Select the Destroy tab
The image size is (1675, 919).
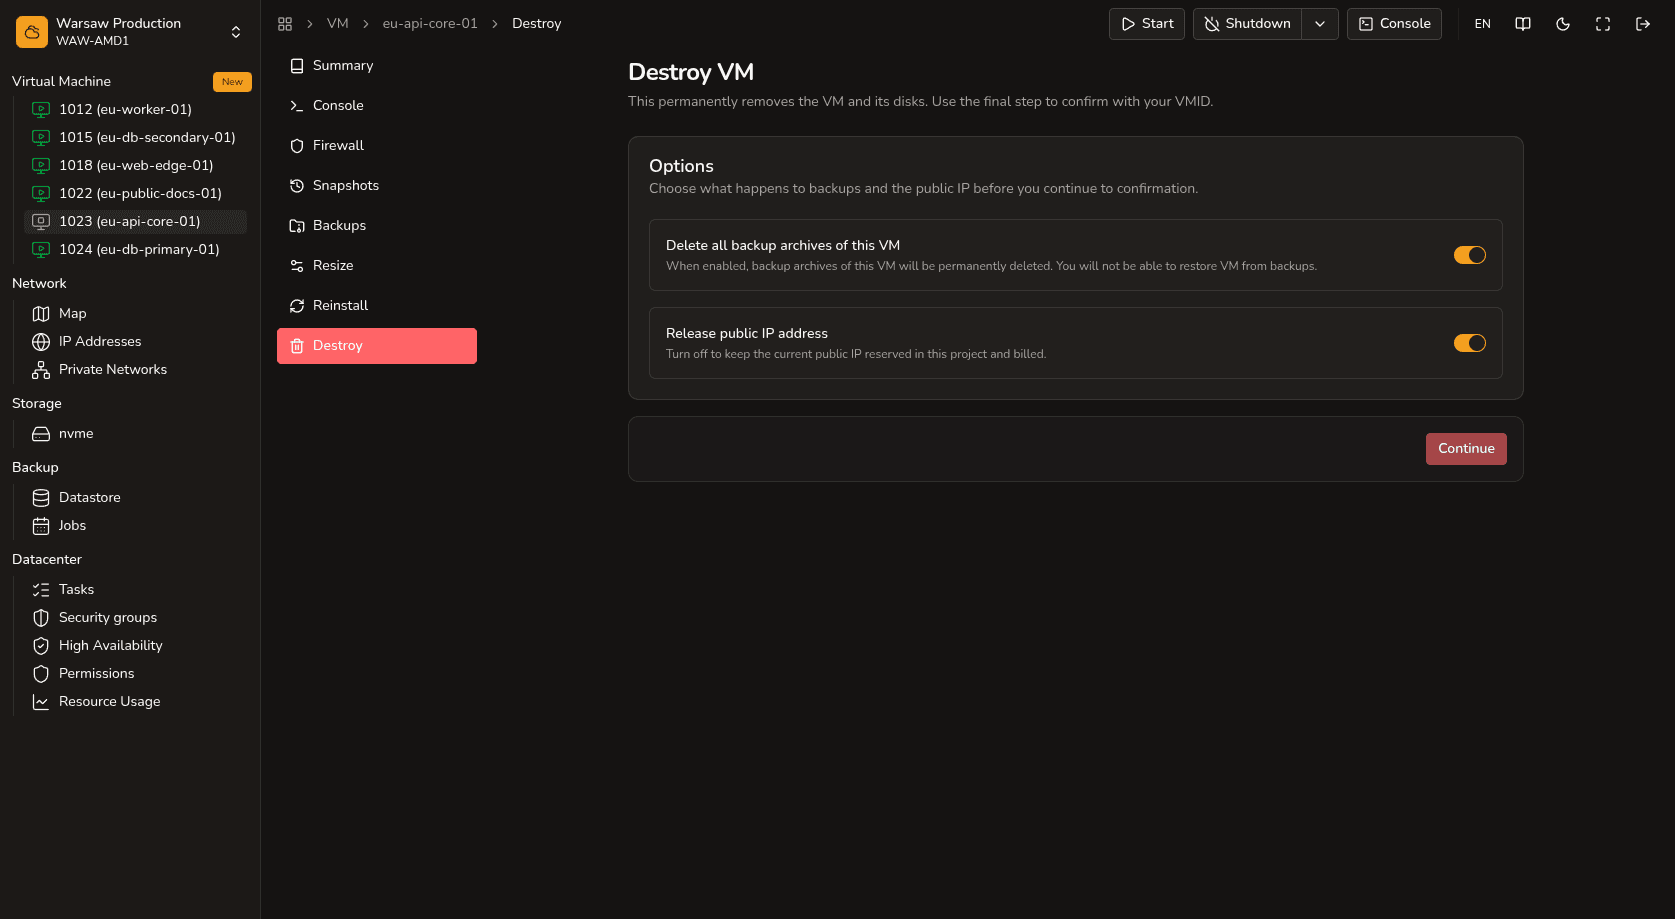pyautogui.click(x=377, y=346)
